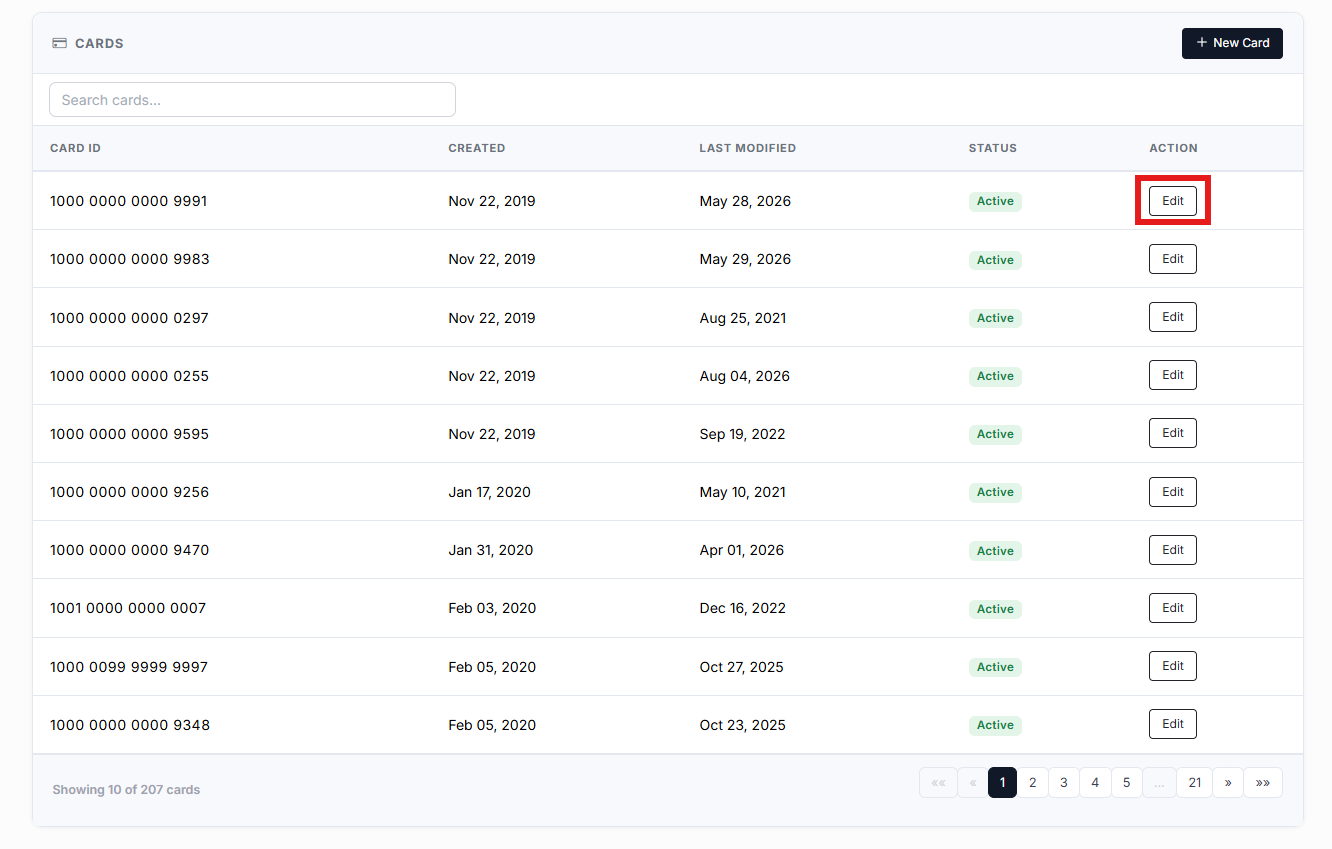Go to page 5 of cards
The height and width of the screenshot is (849, 1332).
1126,783
